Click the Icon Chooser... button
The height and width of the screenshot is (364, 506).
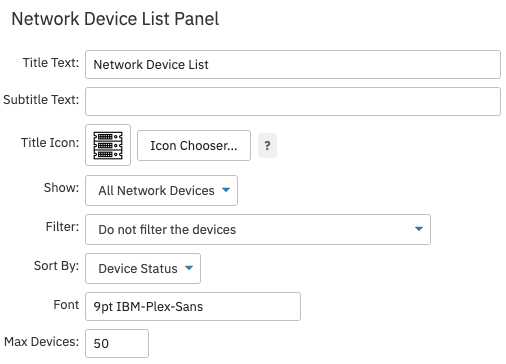[x=194, y=145]
